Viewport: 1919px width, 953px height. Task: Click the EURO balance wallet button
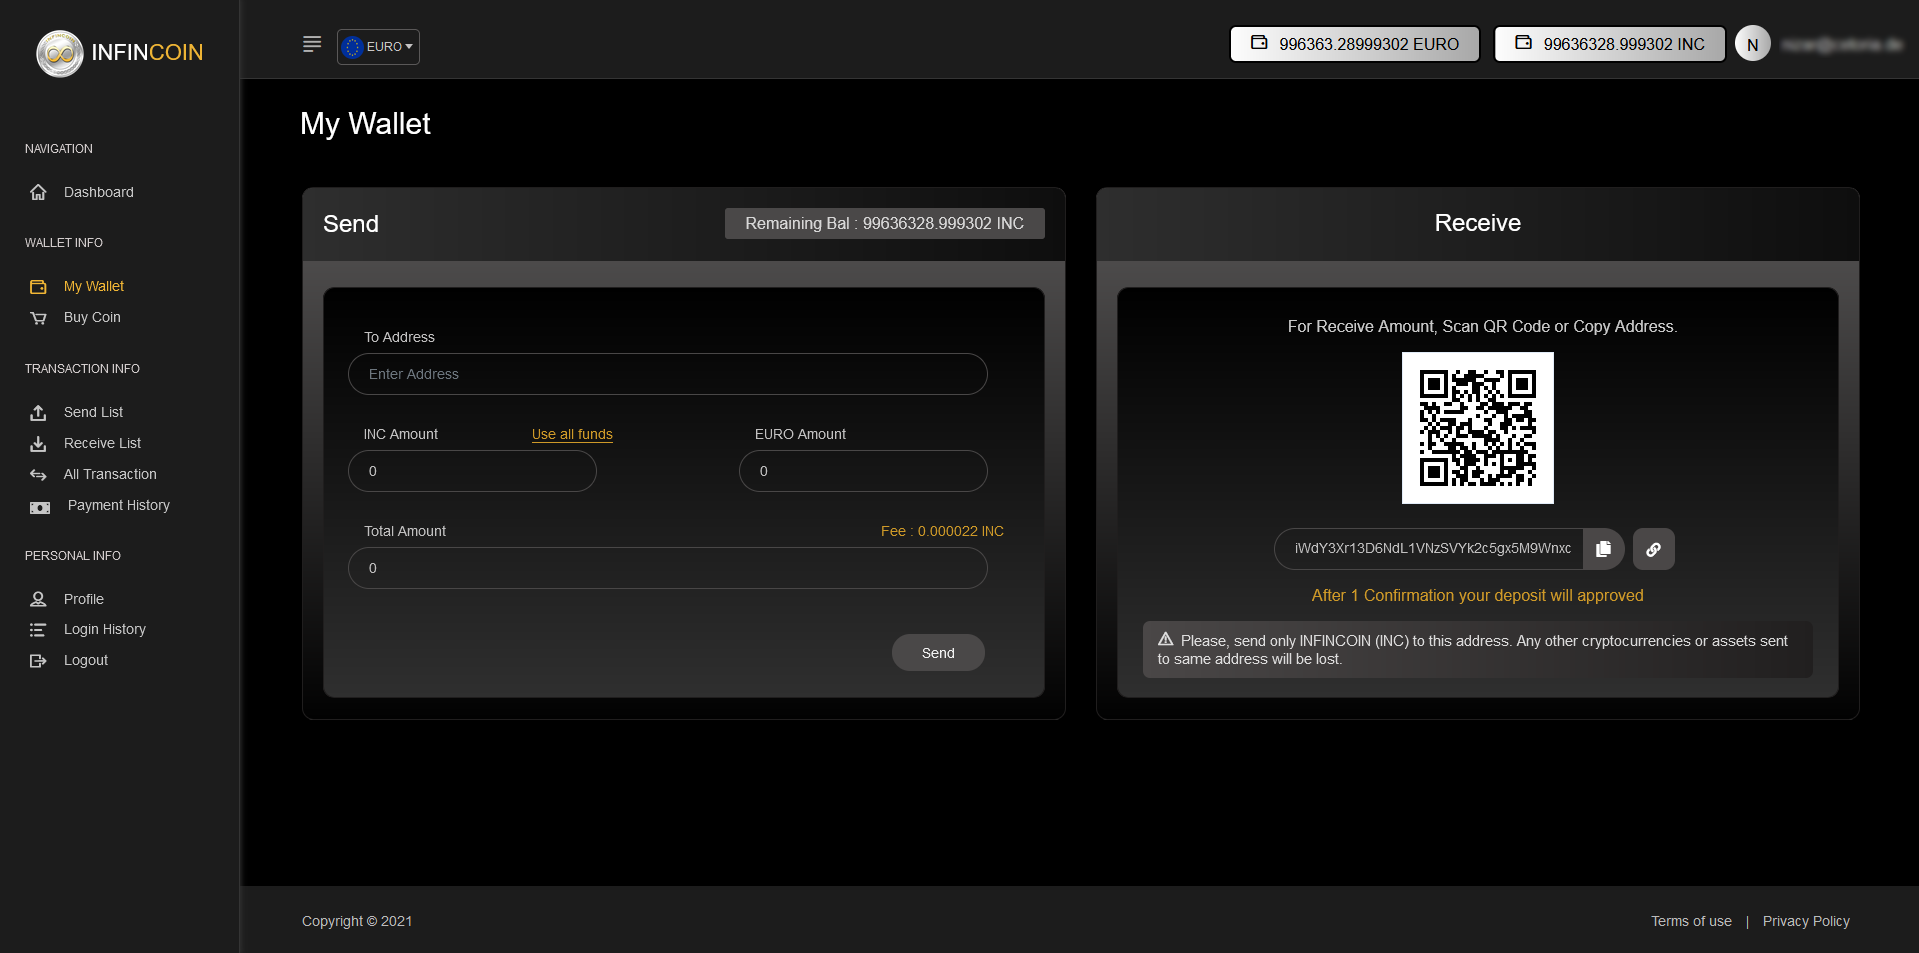pyautogui.click(x=1354, y=44)
